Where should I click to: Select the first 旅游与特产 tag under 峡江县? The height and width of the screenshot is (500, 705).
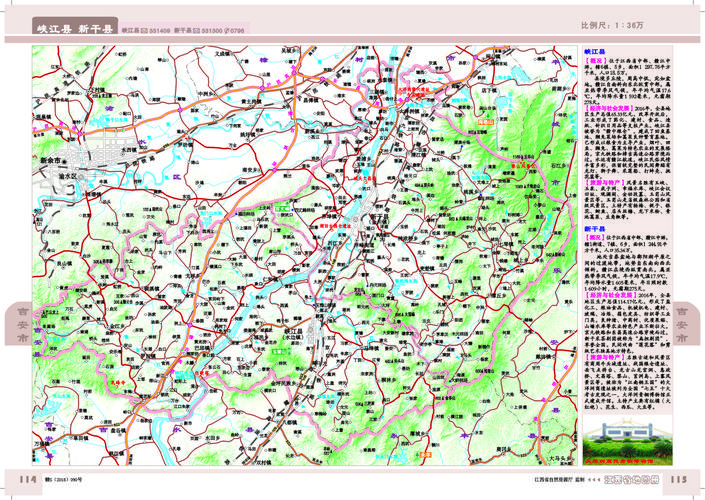pos(604,183)
